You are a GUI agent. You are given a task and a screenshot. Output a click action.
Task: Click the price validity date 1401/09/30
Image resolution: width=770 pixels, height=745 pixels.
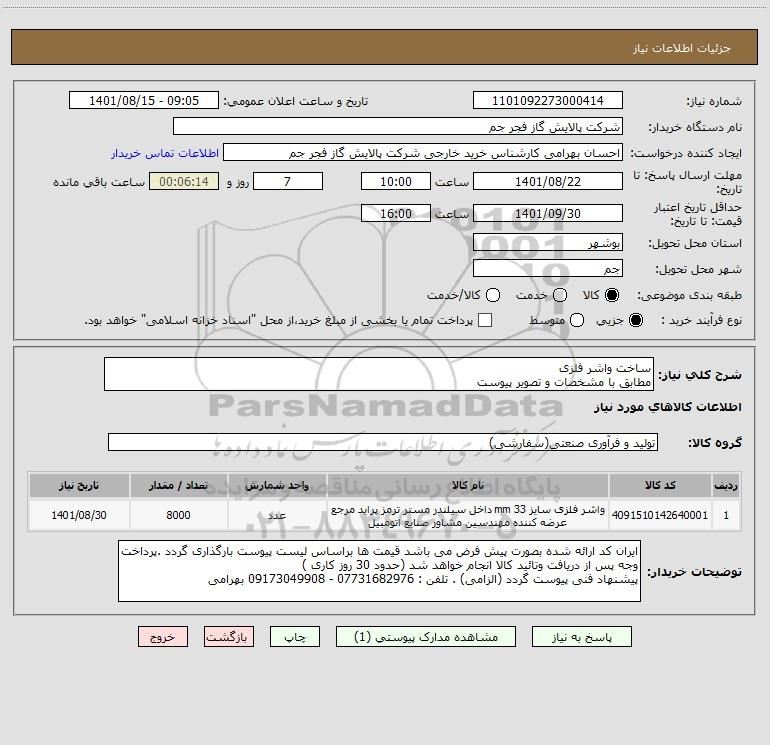click(x=548, y=213)
